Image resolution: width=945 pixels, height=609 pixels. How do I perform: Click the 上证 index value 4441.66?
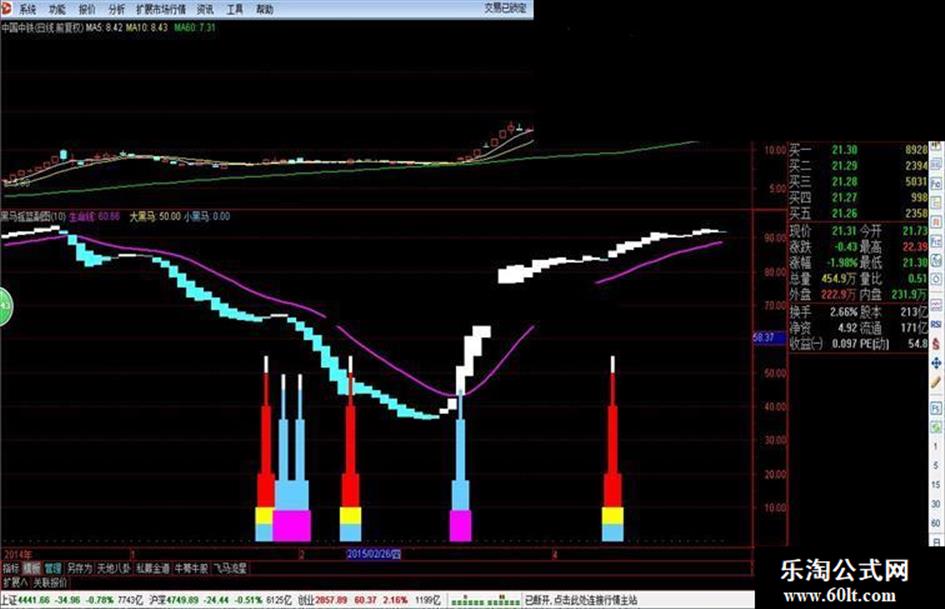[36, 600]
